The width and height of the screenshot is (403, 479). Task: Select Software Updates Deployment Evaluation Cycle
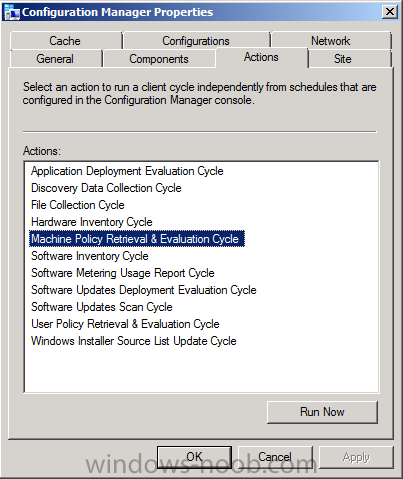[x=144, y=290]
